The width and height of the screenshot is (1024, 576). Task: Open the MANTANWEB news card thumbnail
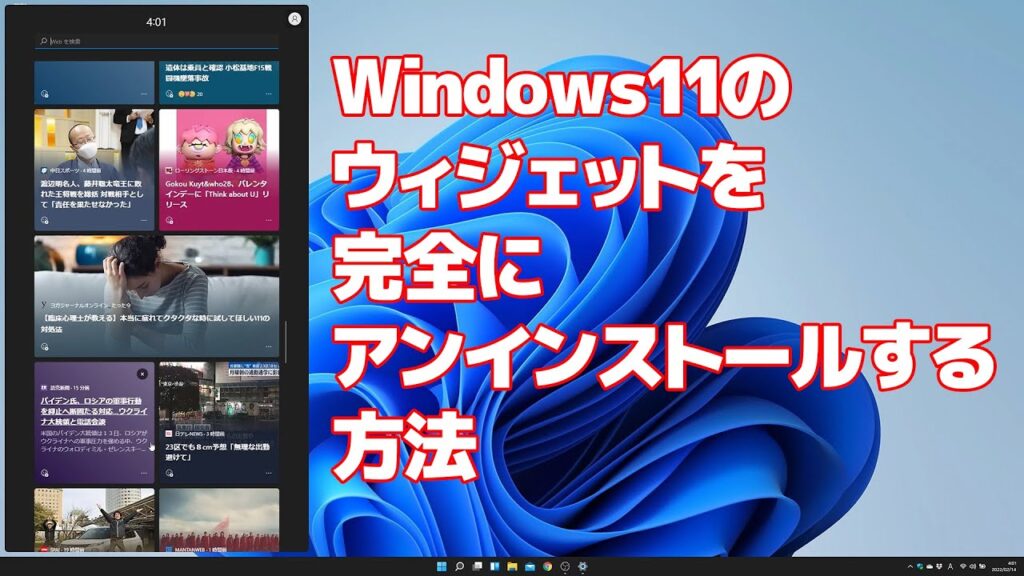coord(219,520)
